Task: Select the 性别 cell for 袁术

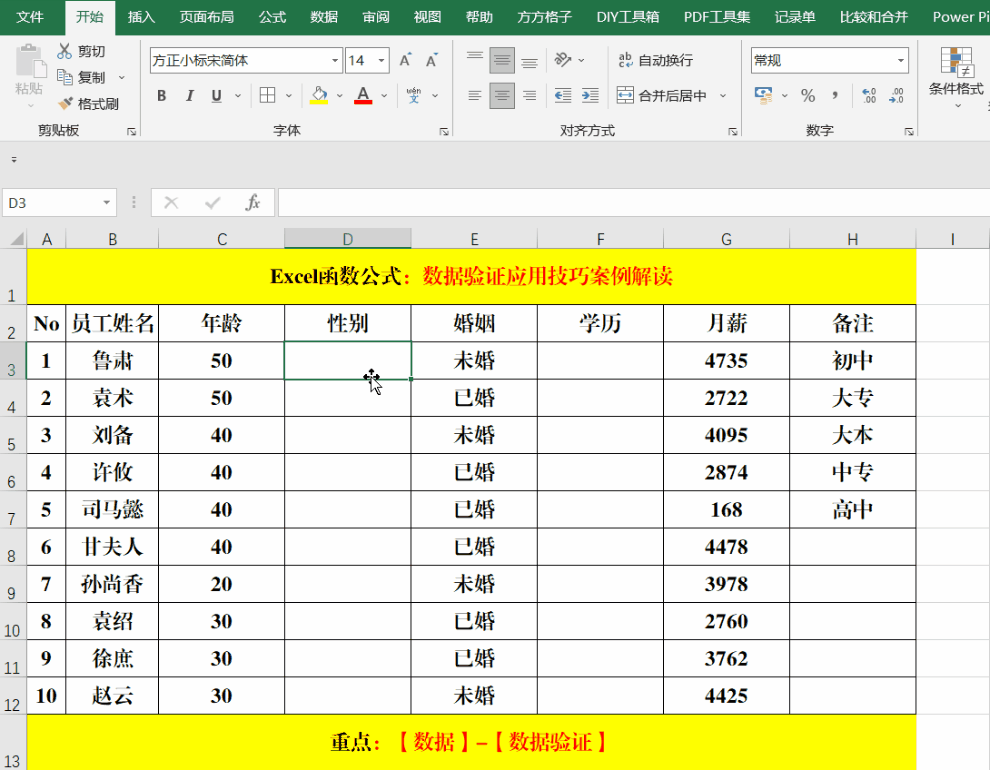Action: click(347, 398)
